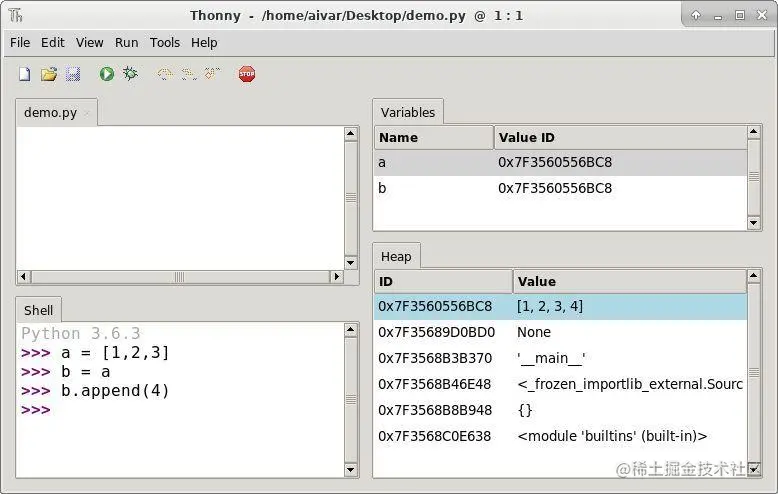
Task: Sort by Name column in Variables
Action: point(434,137)
